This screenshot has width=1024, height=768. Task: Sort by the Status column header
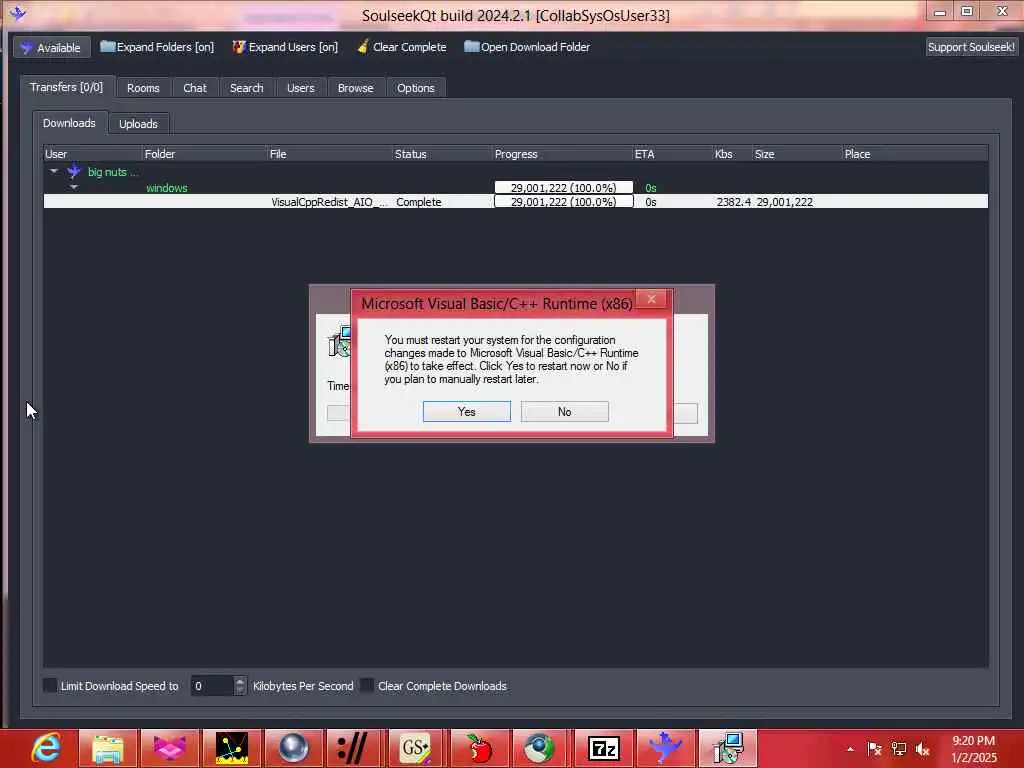443,154
